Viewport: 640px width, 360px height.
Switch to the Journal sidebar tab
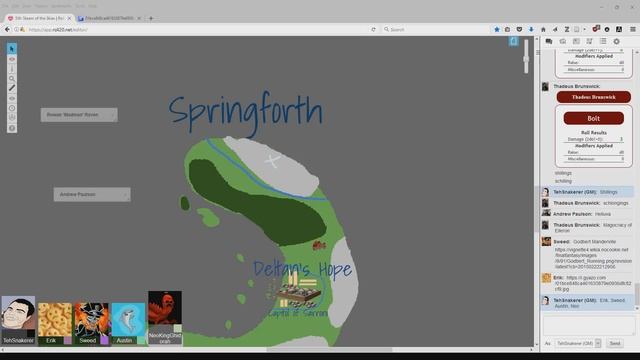point(576,41)
